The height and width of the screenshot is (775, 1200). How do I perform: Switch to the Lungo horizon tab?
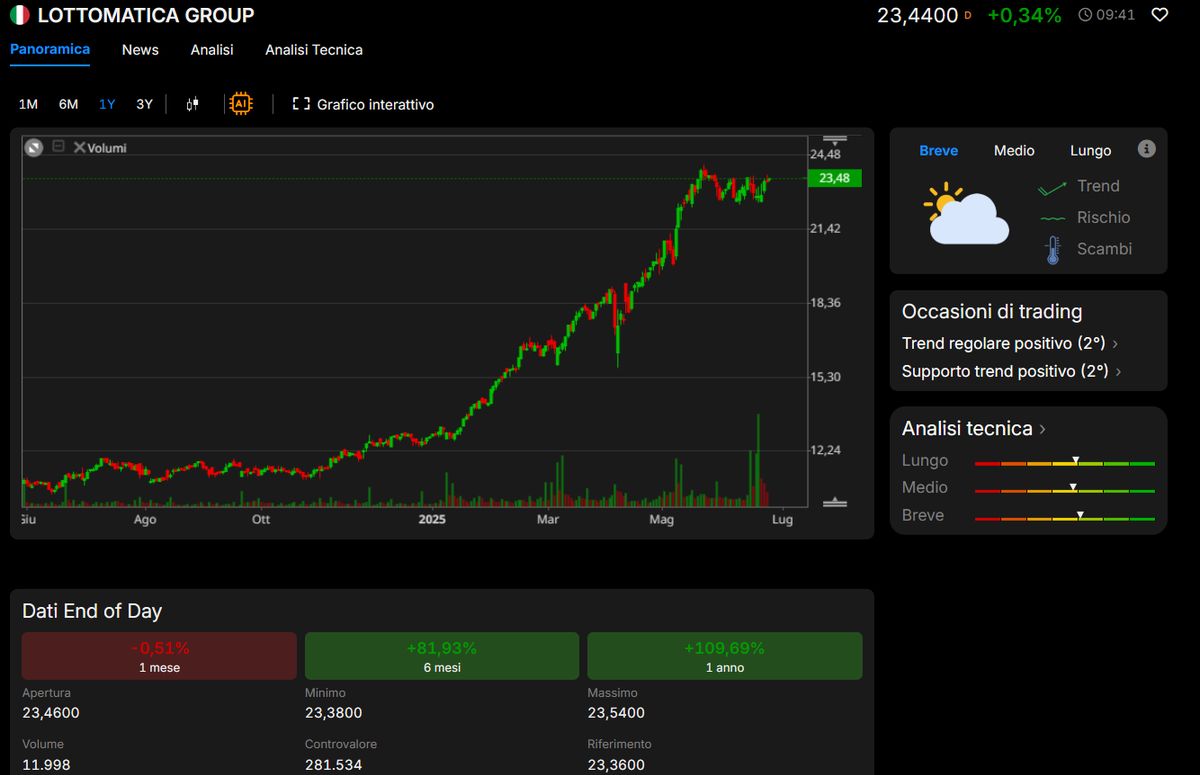click(x=1090, y=150)
